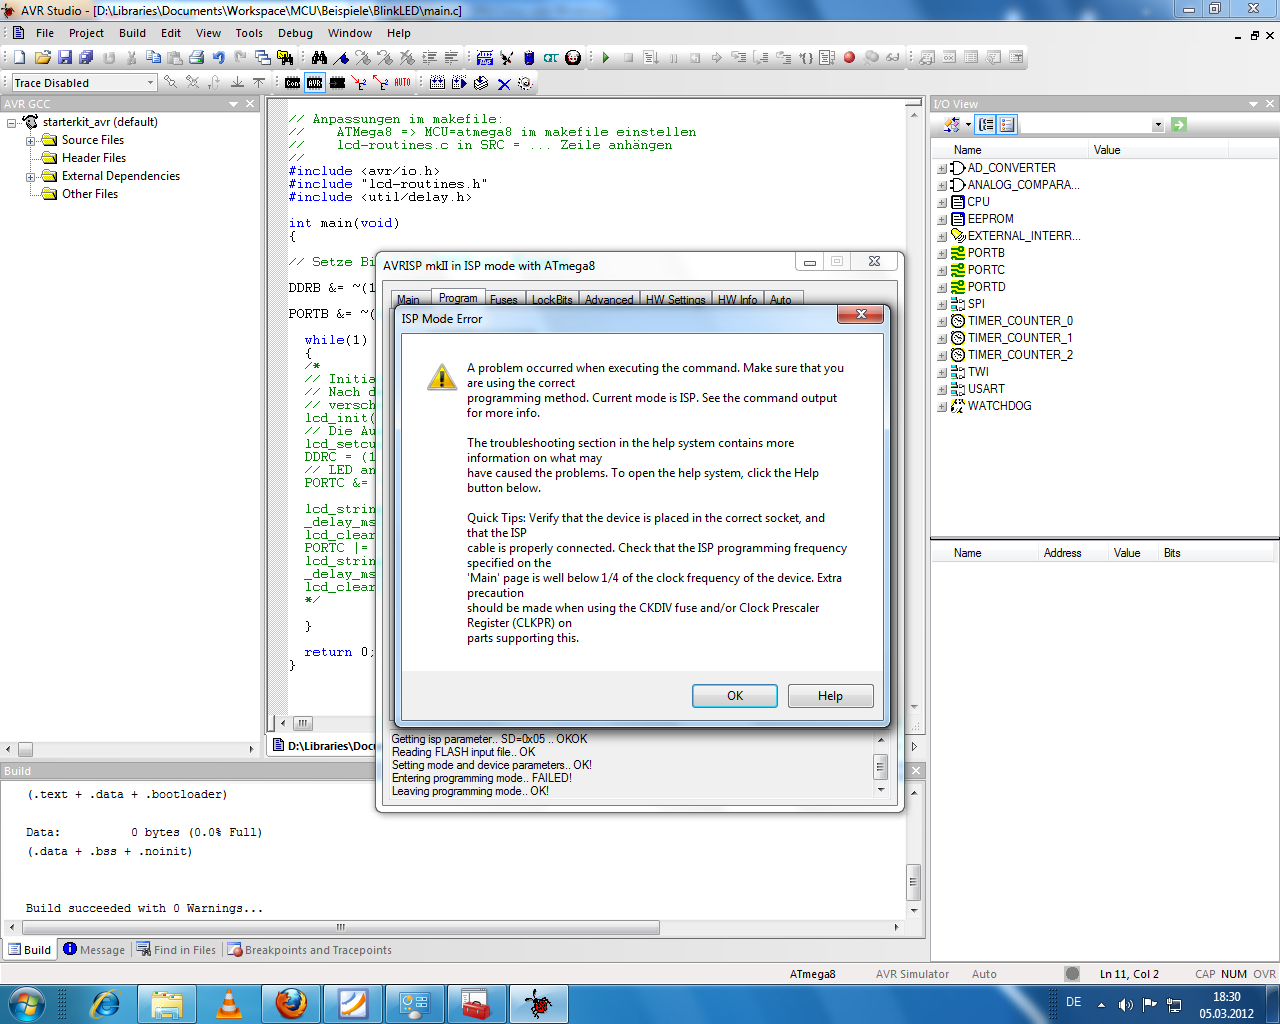Click the New File toolbar icon

[19, 58]
